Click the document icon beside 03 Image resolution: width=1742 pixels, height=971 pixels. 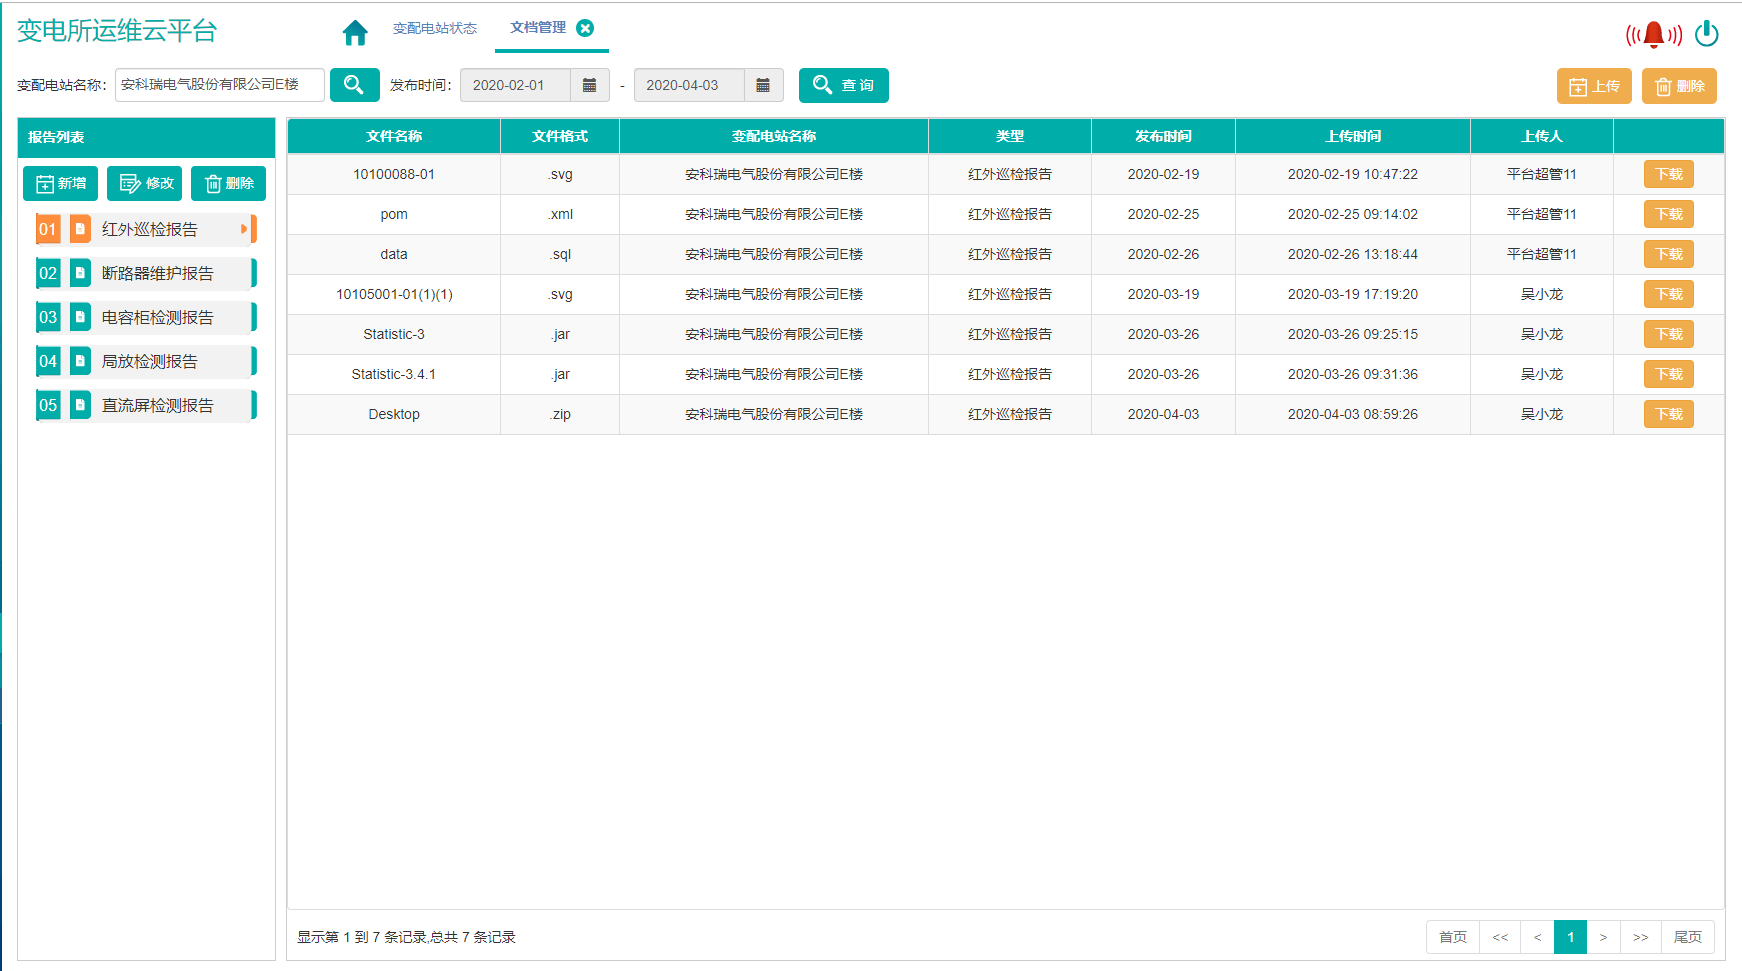pos(80,317)
